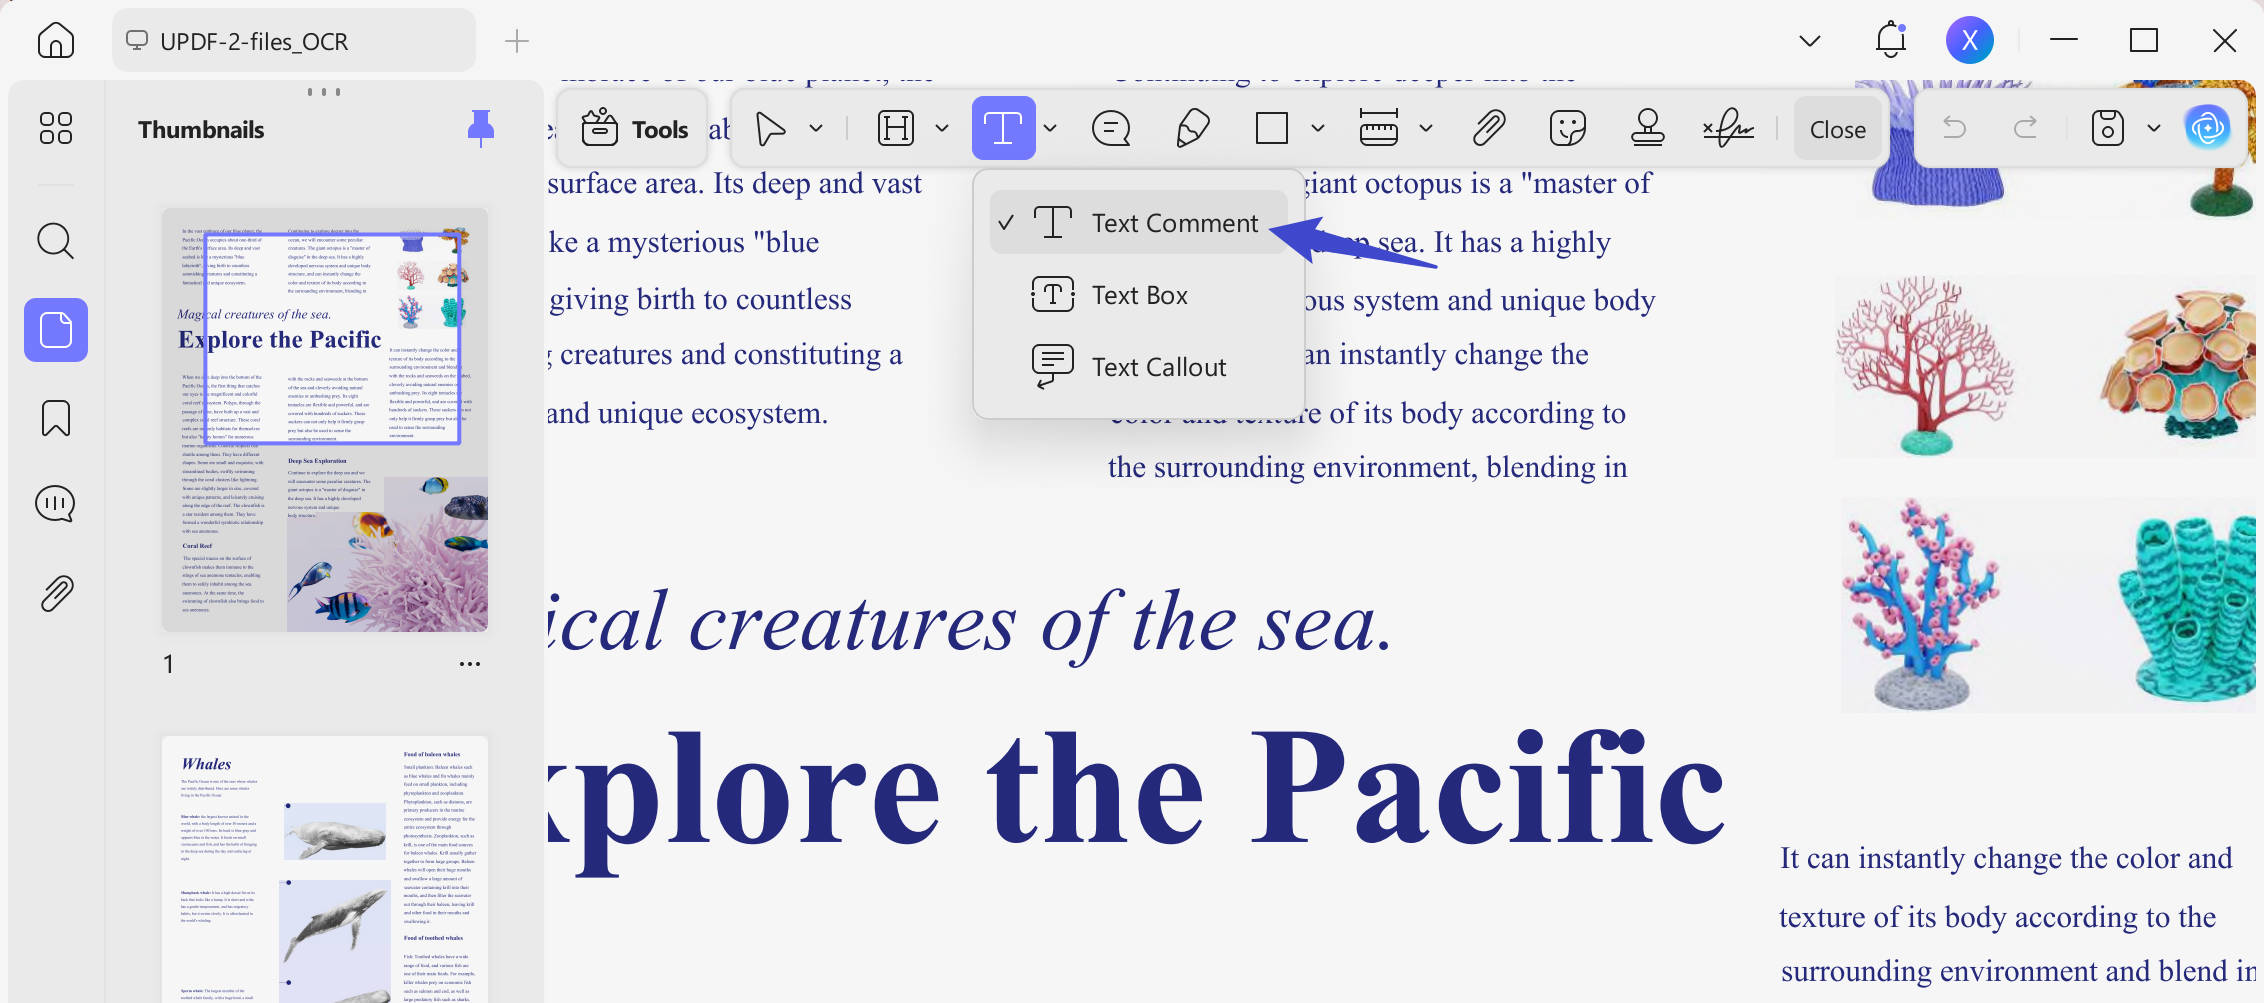The width and height of the screenshot is (2264, 1003).
Task: Select the Pencil drawing tool
Action: click(1193, 128)
